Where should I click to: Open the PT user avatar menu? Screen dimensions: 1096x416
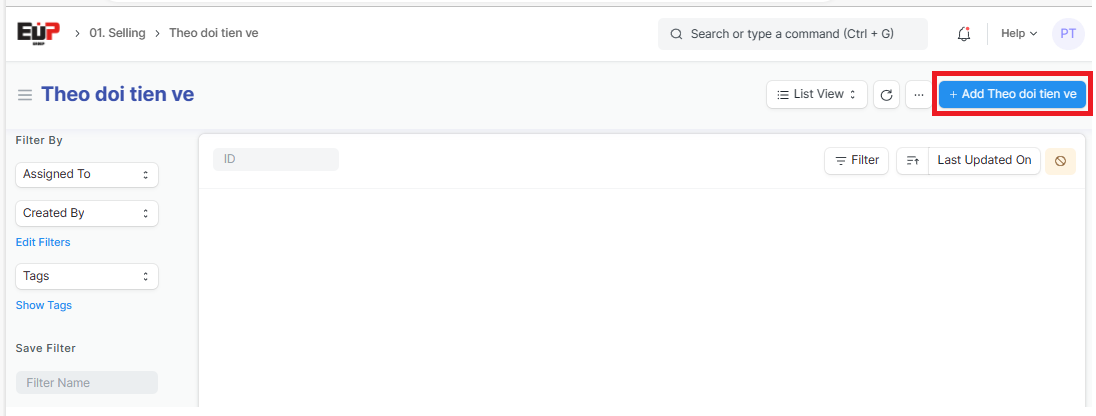click(x=1068, y=34)
